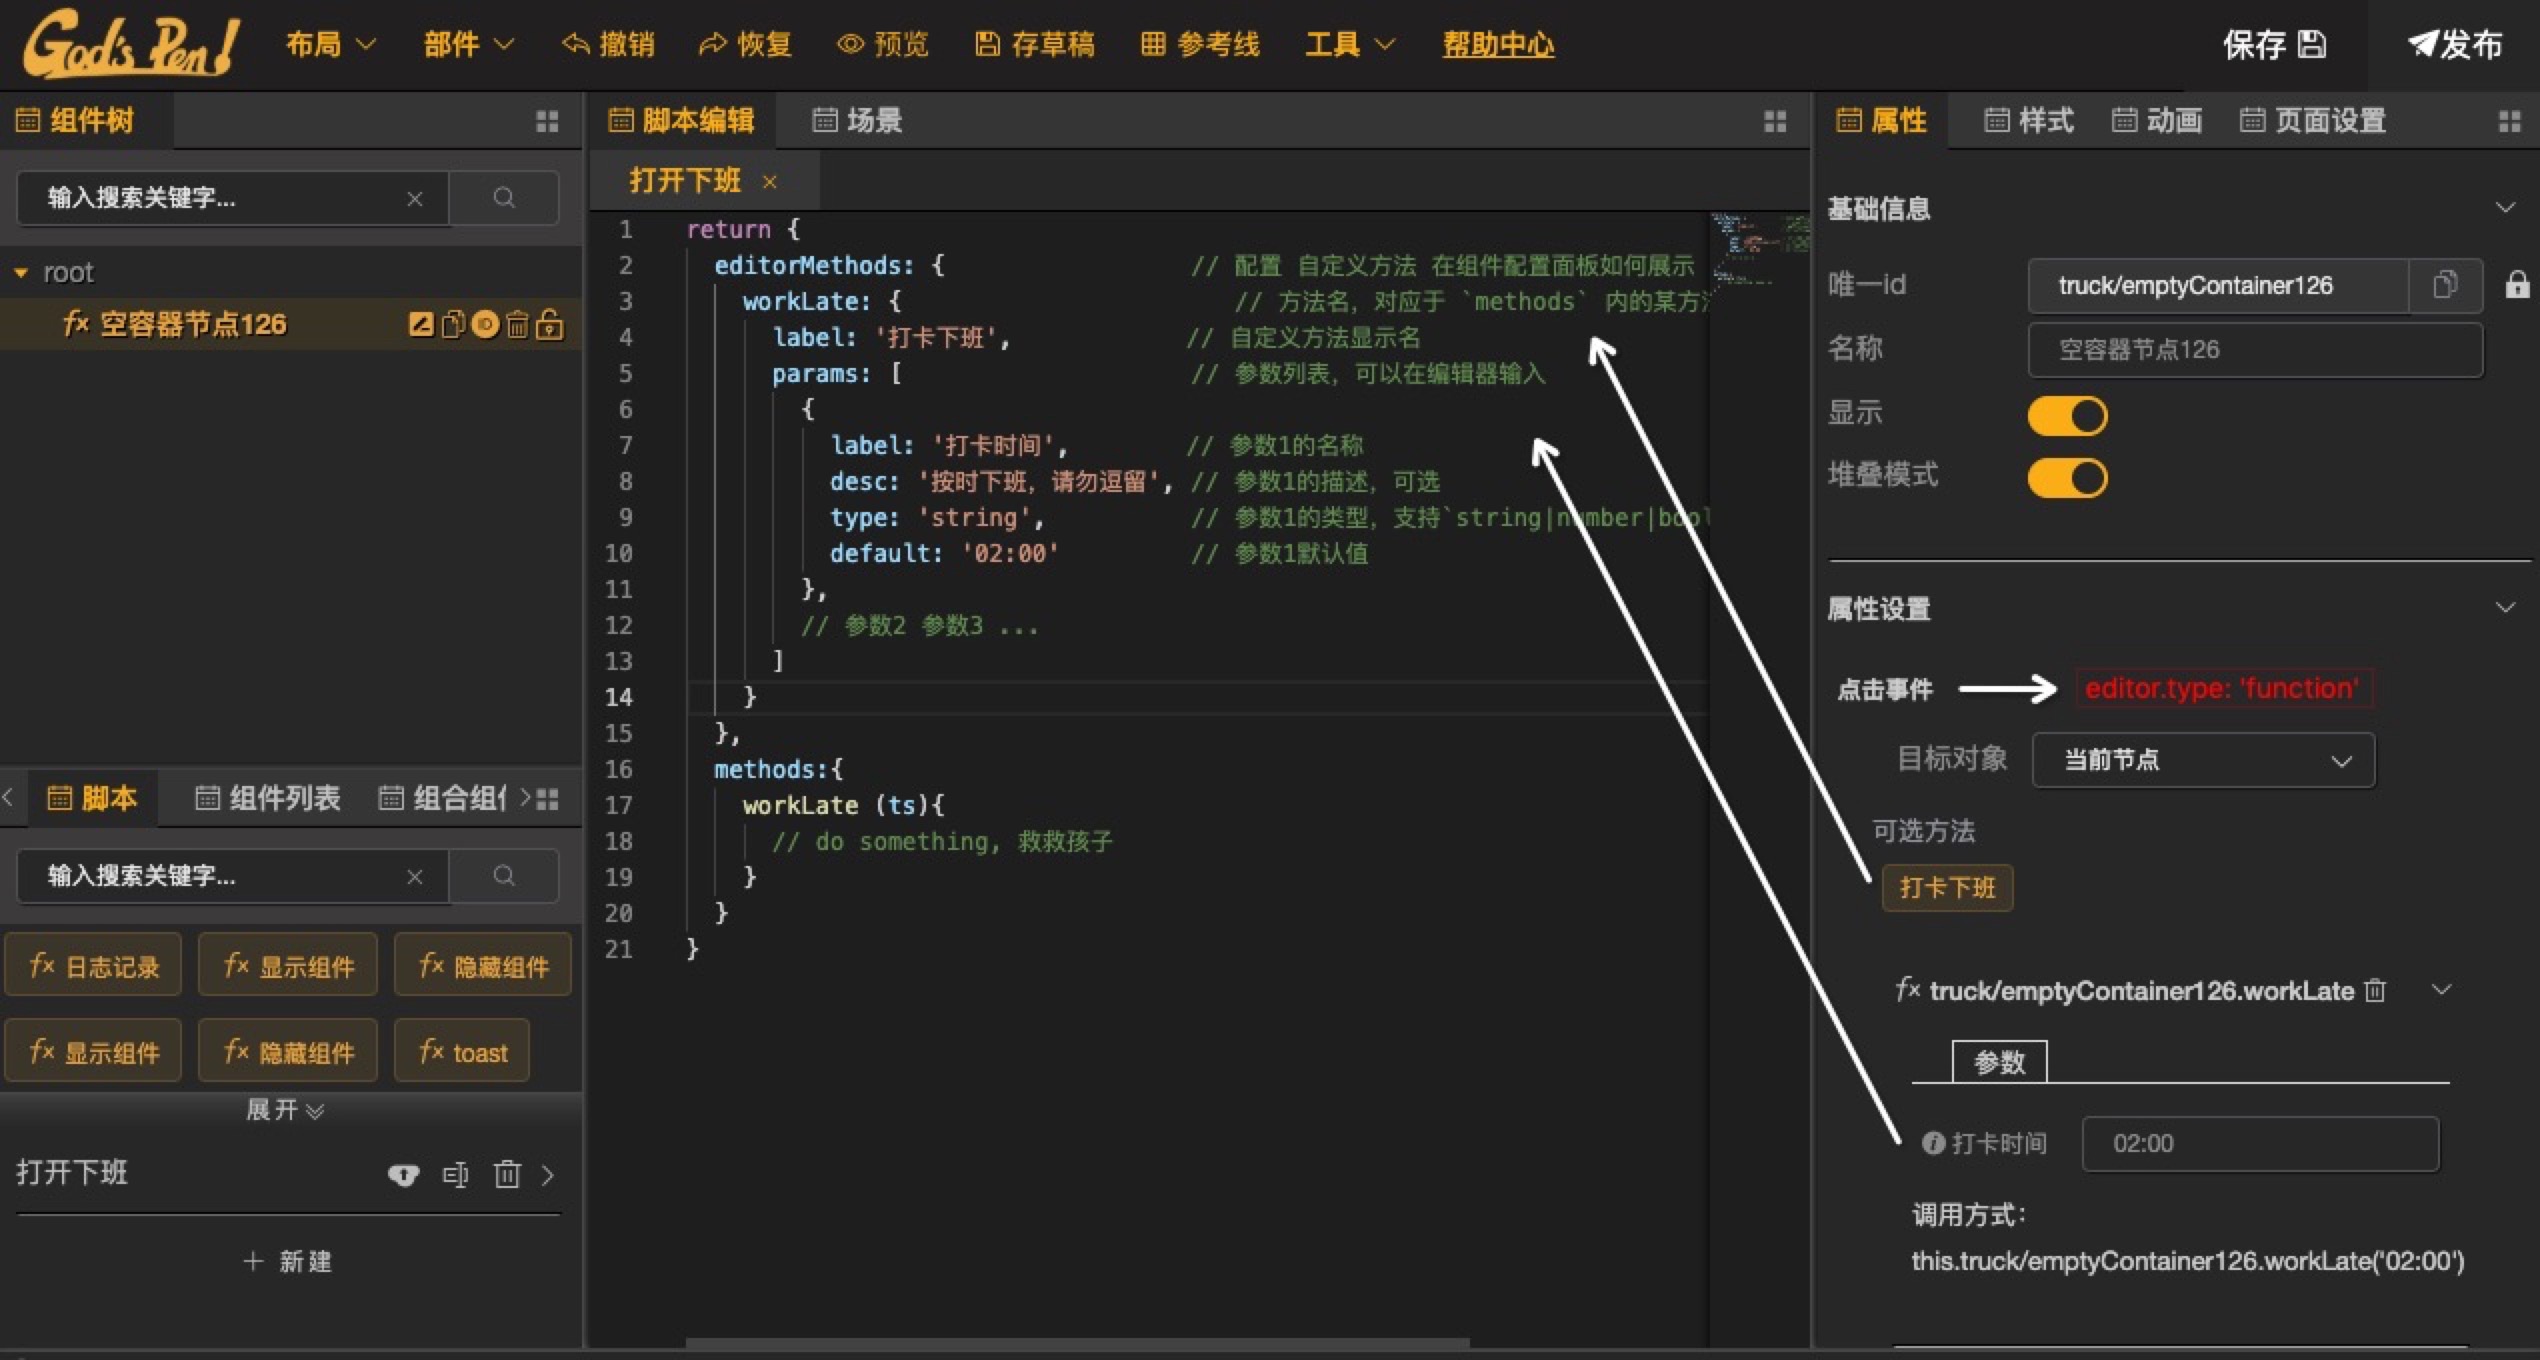Image resolution: width=2540 pixels, height=1360 pixels.
Task: Edit 空容器节点126 using the pencil icon
Action: (x=421, y=324)
